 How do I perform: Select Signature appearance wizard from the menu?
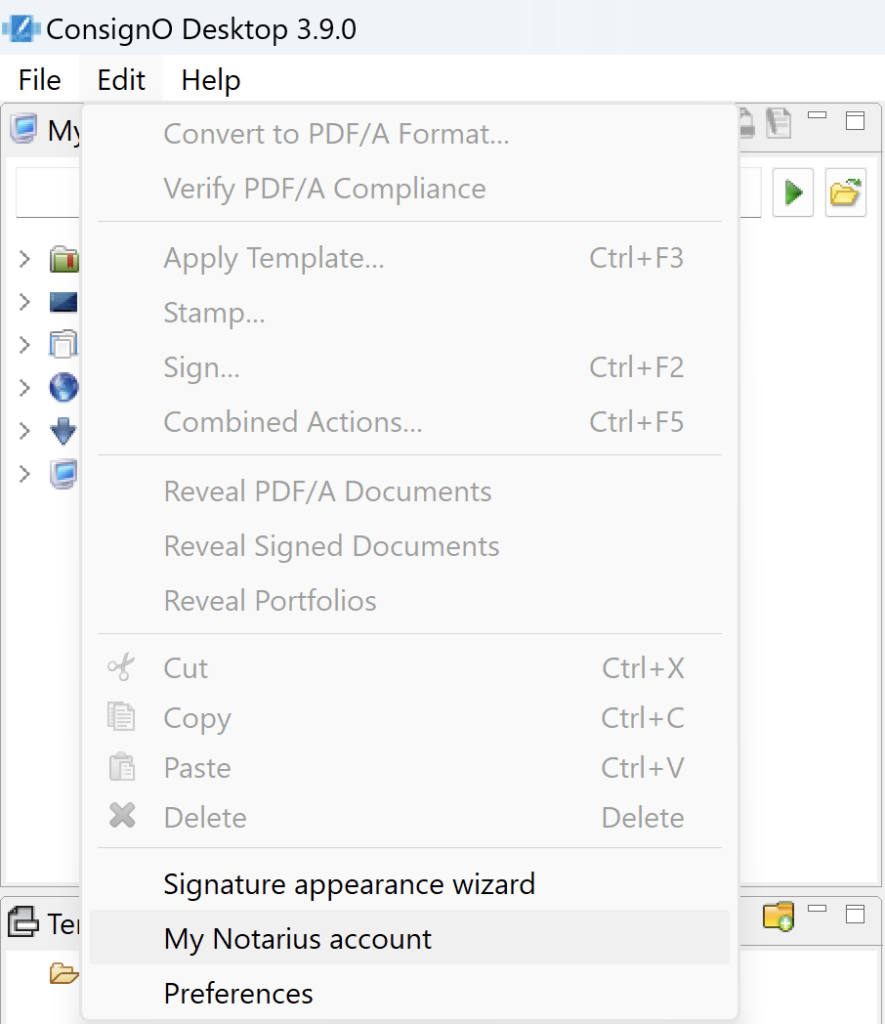(349, 884)
